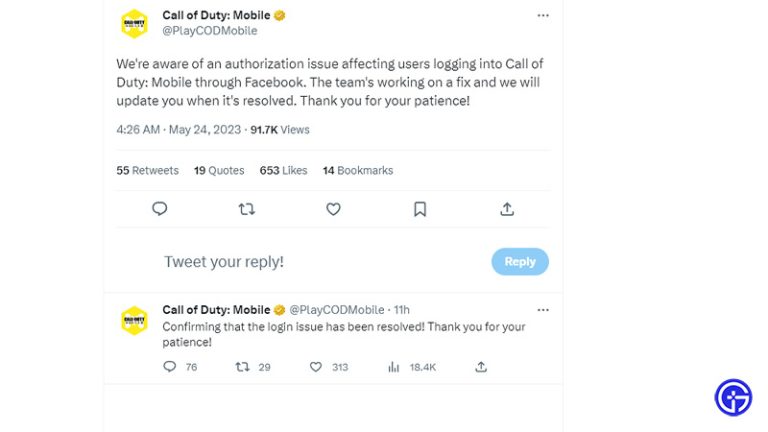The height and width of the screenshot is (432, 768).
Task: Bookmark the main authorization issue tweet
Action: [x=420, y=209]
